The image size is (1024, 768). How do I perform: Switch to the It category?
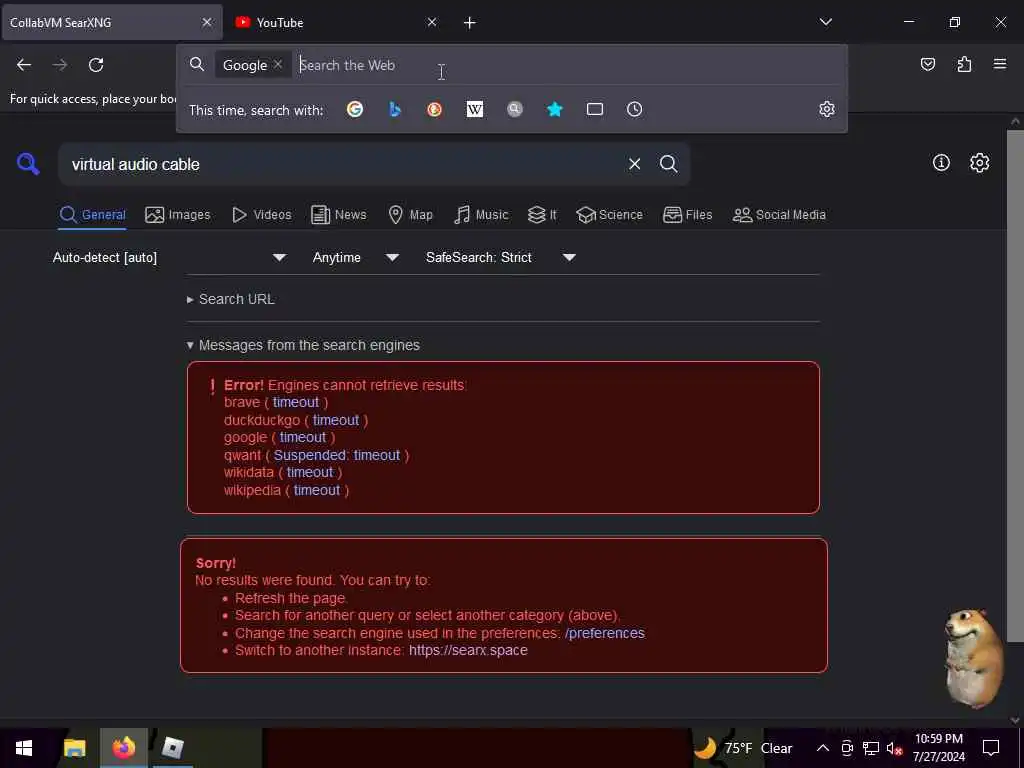[x=542, y=215]
